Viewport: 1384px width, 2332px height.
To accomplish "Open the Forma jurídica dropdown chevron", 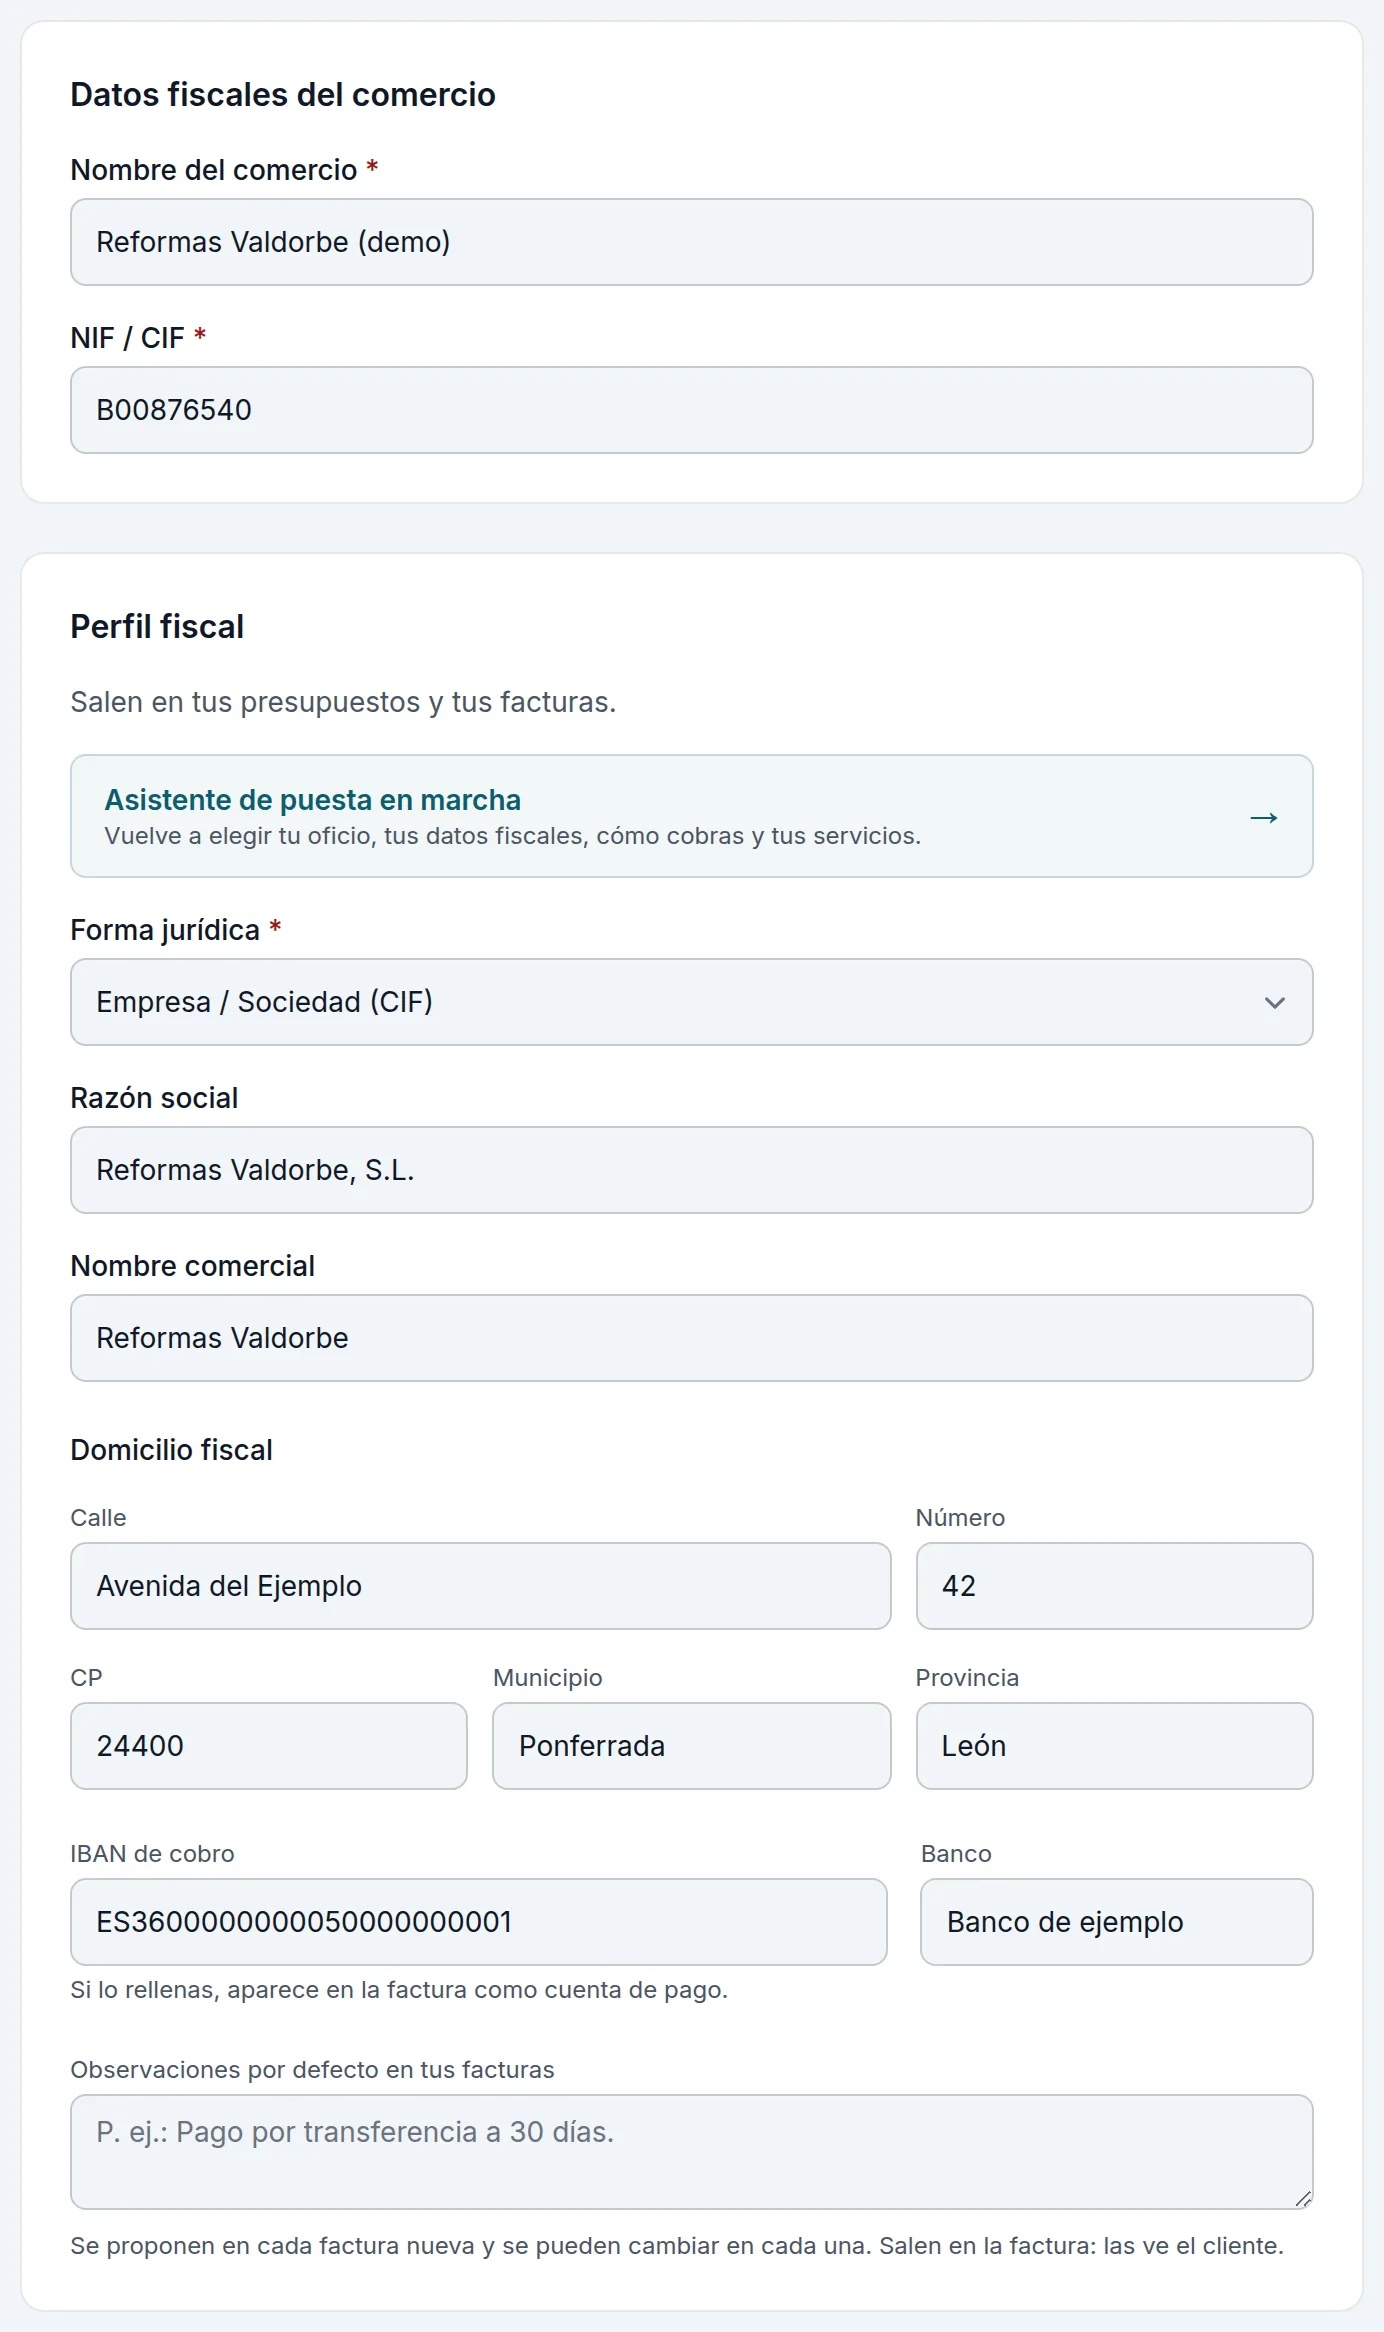I will [x=1274, y=1002].
